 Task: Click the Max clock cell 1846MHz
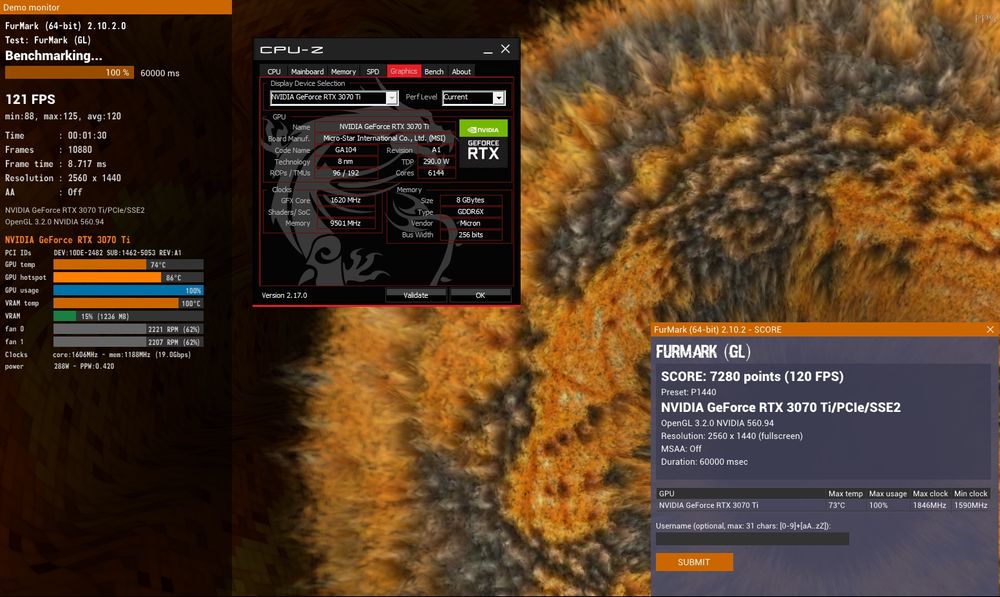point(929,505)
